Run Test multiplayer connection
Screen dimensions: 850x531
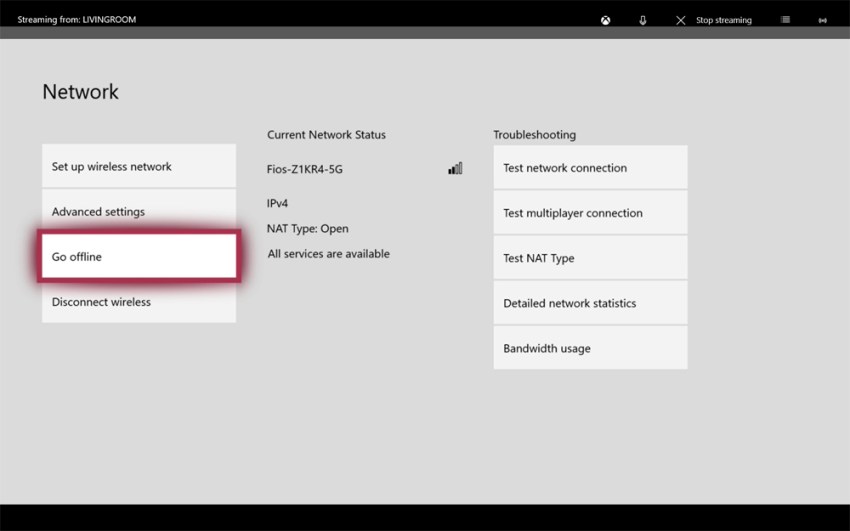pyautogui.click(x=590, y=212)
